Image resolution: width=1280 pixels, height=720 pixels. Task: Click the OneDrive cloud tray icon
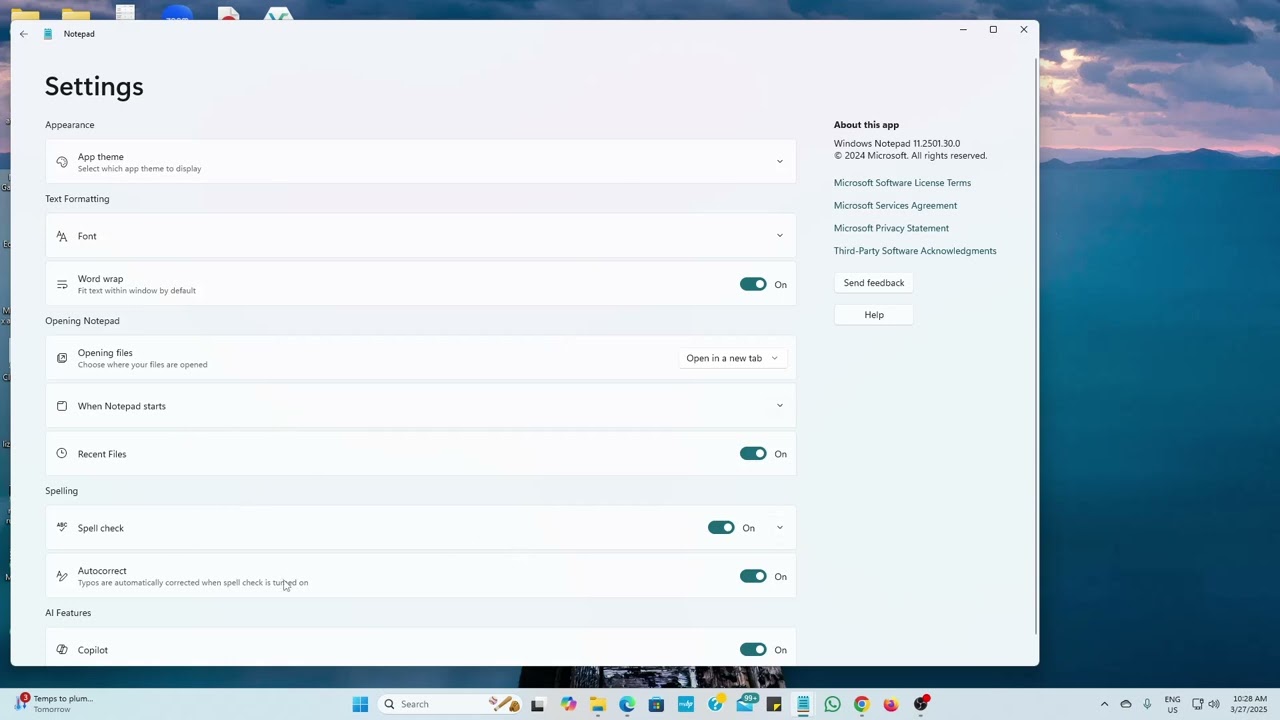pos(1126,704)
